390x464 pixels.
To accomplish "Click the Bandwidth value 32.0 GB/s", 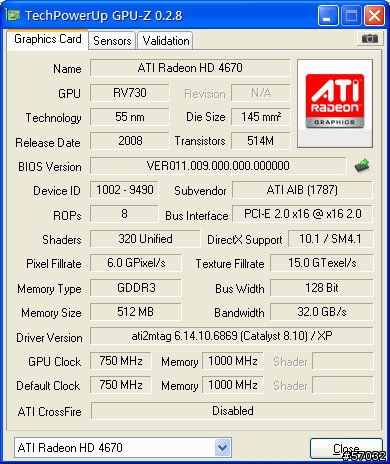I will [x=322, y=312].
